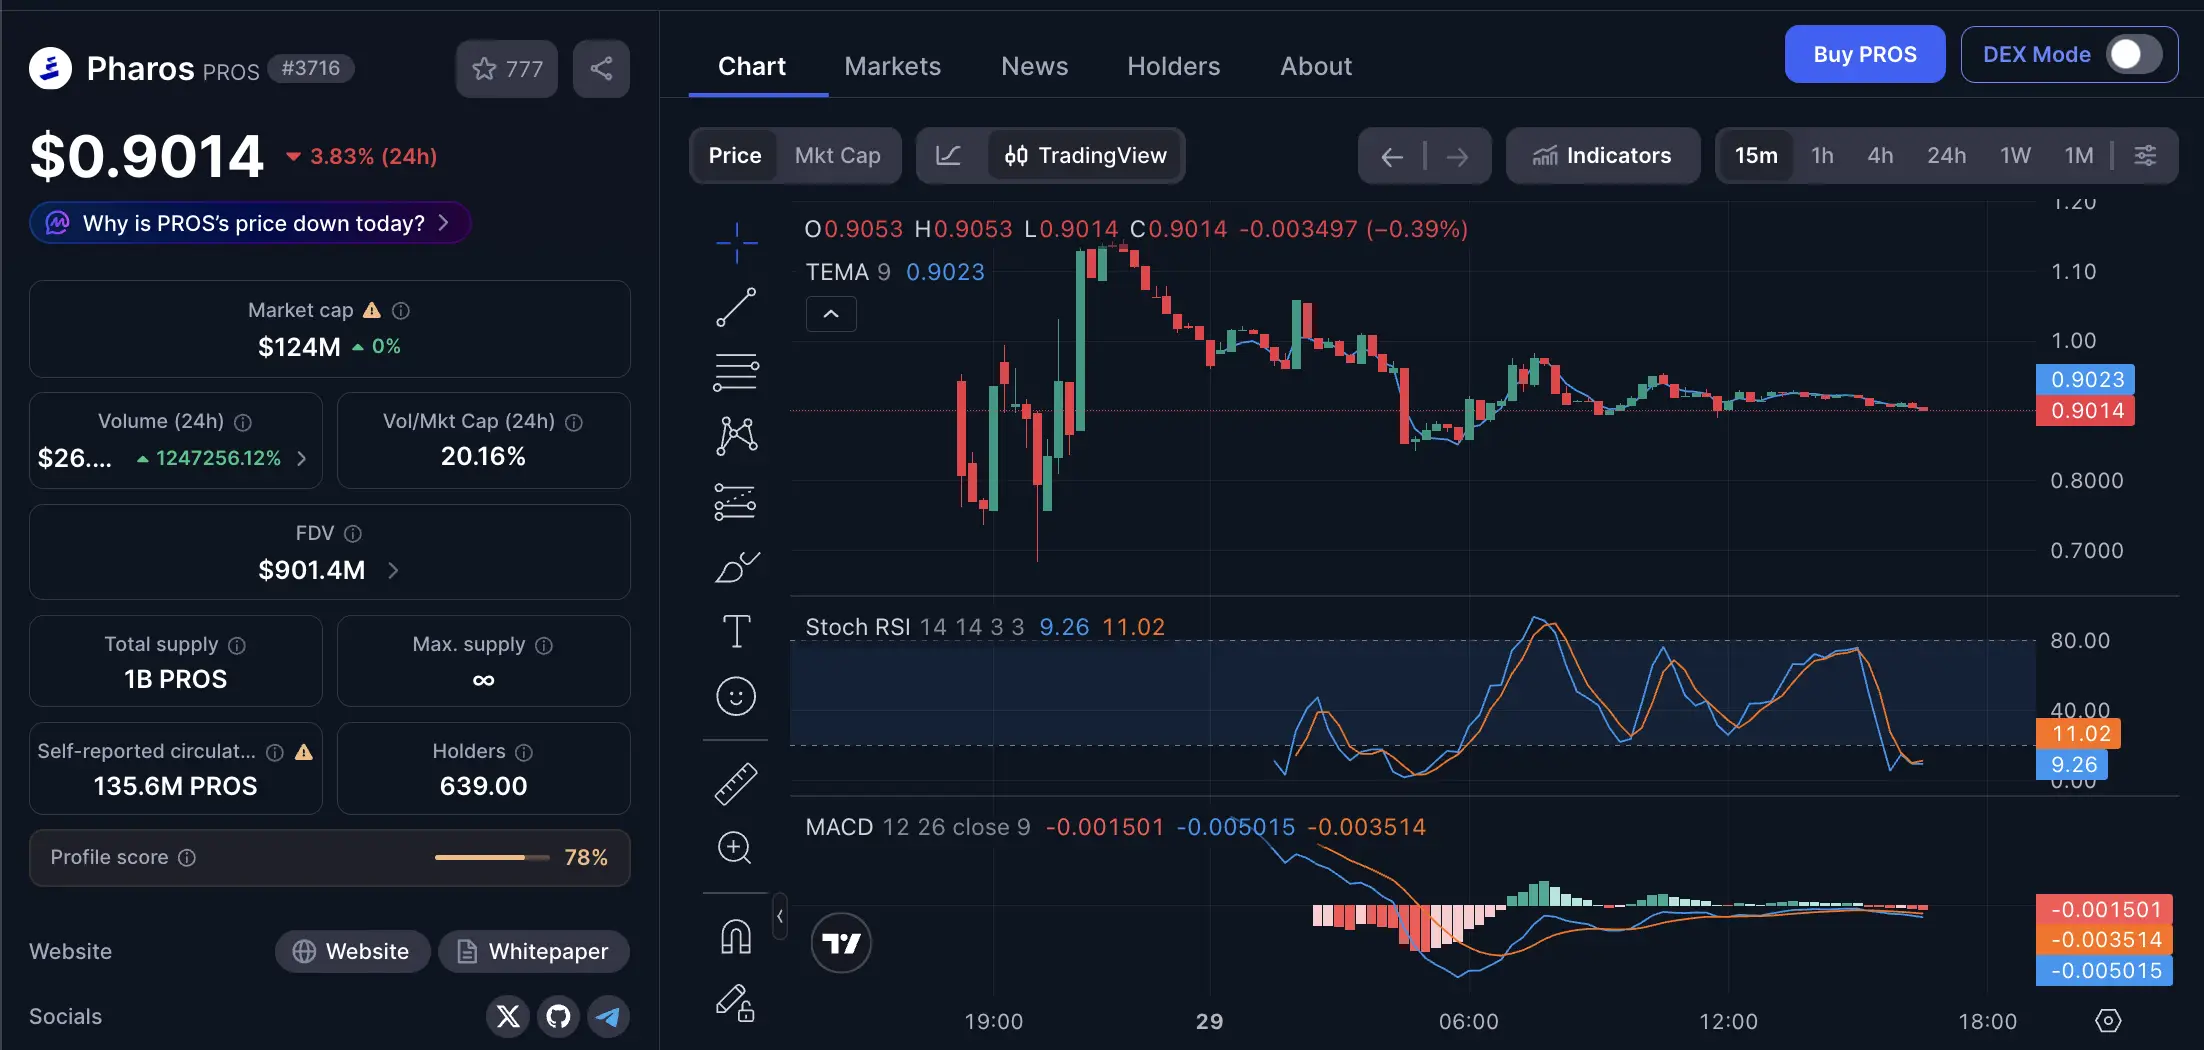Select the Trend Line drawing tool
Screen dimensions: 2204x1050
tap(736, 307)
